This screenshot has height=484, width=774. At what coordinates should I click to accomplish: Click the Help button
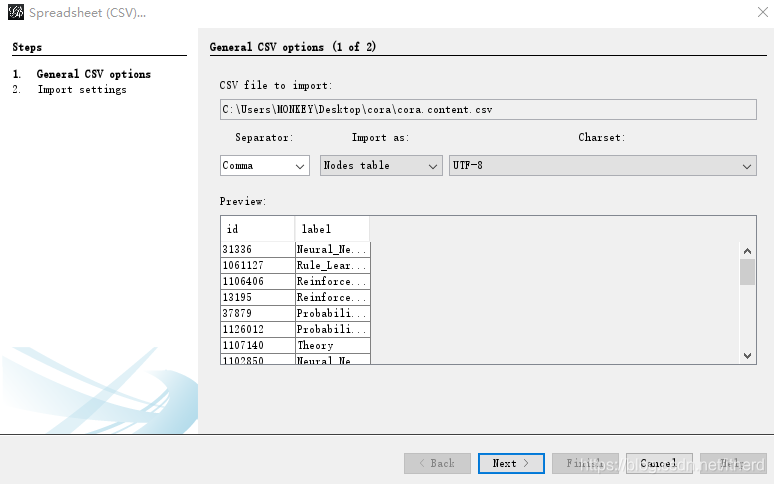733,463
